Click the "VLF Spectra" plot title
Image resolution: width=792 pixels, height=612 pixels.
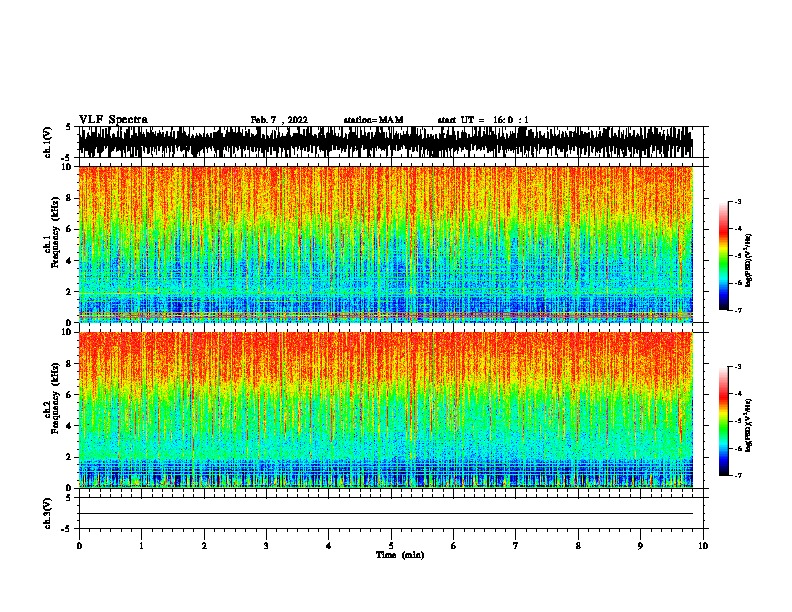[113, 120]
